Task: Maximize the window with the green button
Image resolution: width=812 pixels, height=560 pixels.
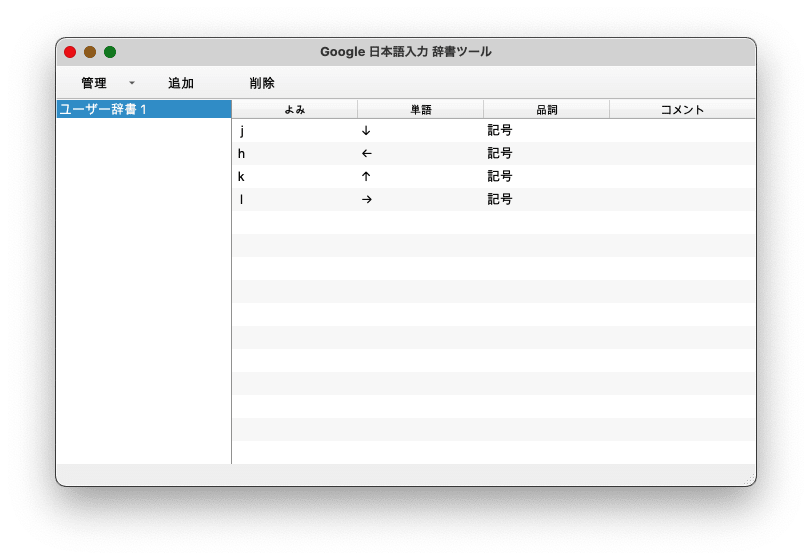Action: click(x=110, y=52)
